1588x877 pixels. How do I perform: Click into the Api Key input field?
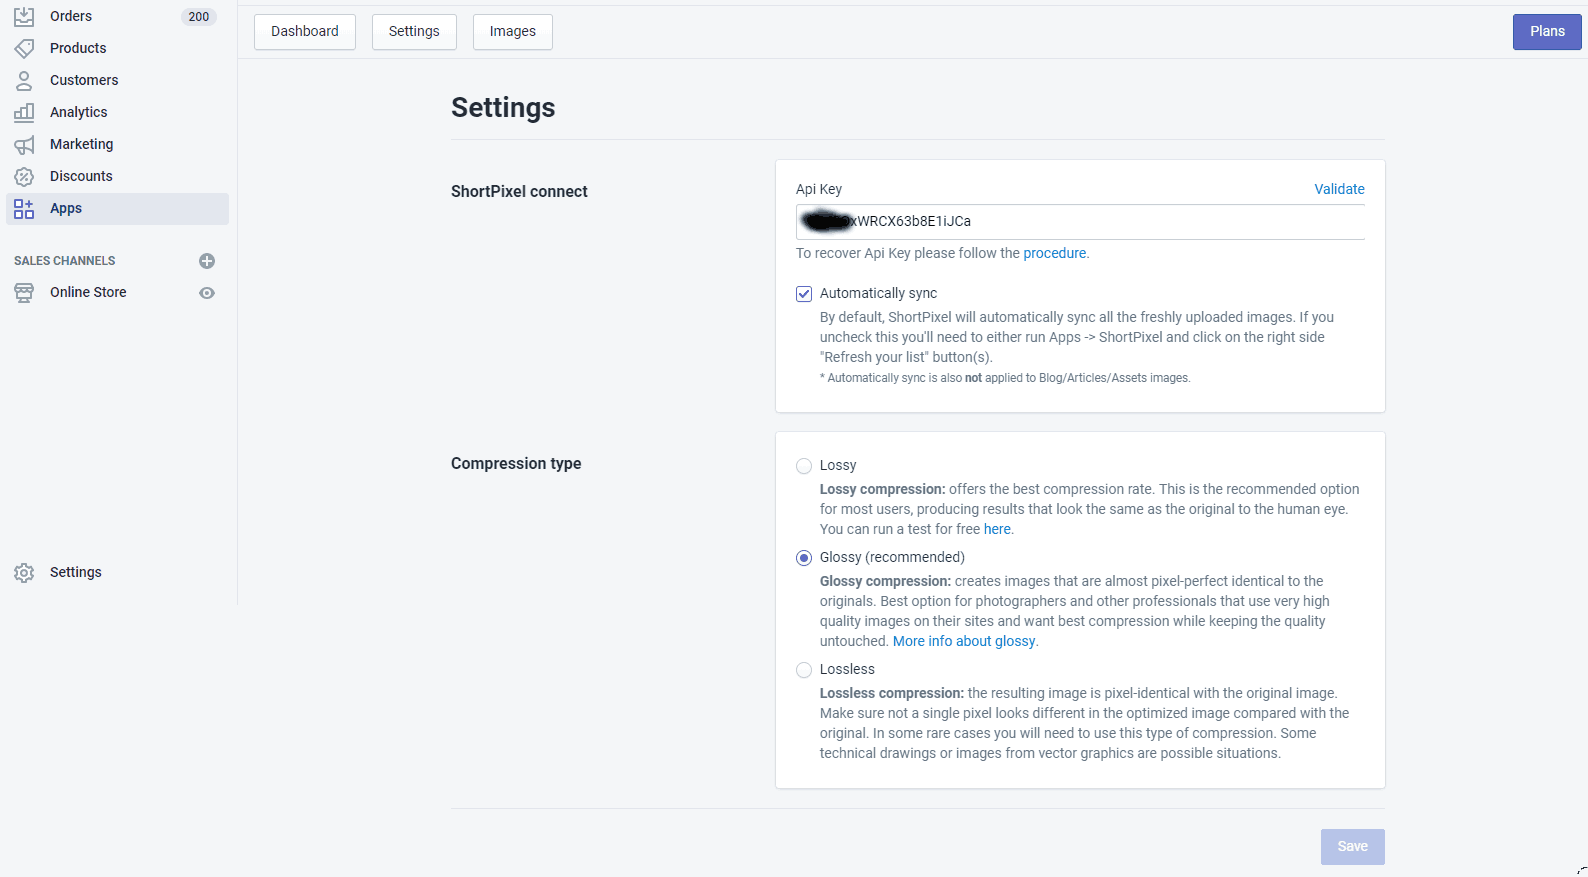(x=1080, y=222)
